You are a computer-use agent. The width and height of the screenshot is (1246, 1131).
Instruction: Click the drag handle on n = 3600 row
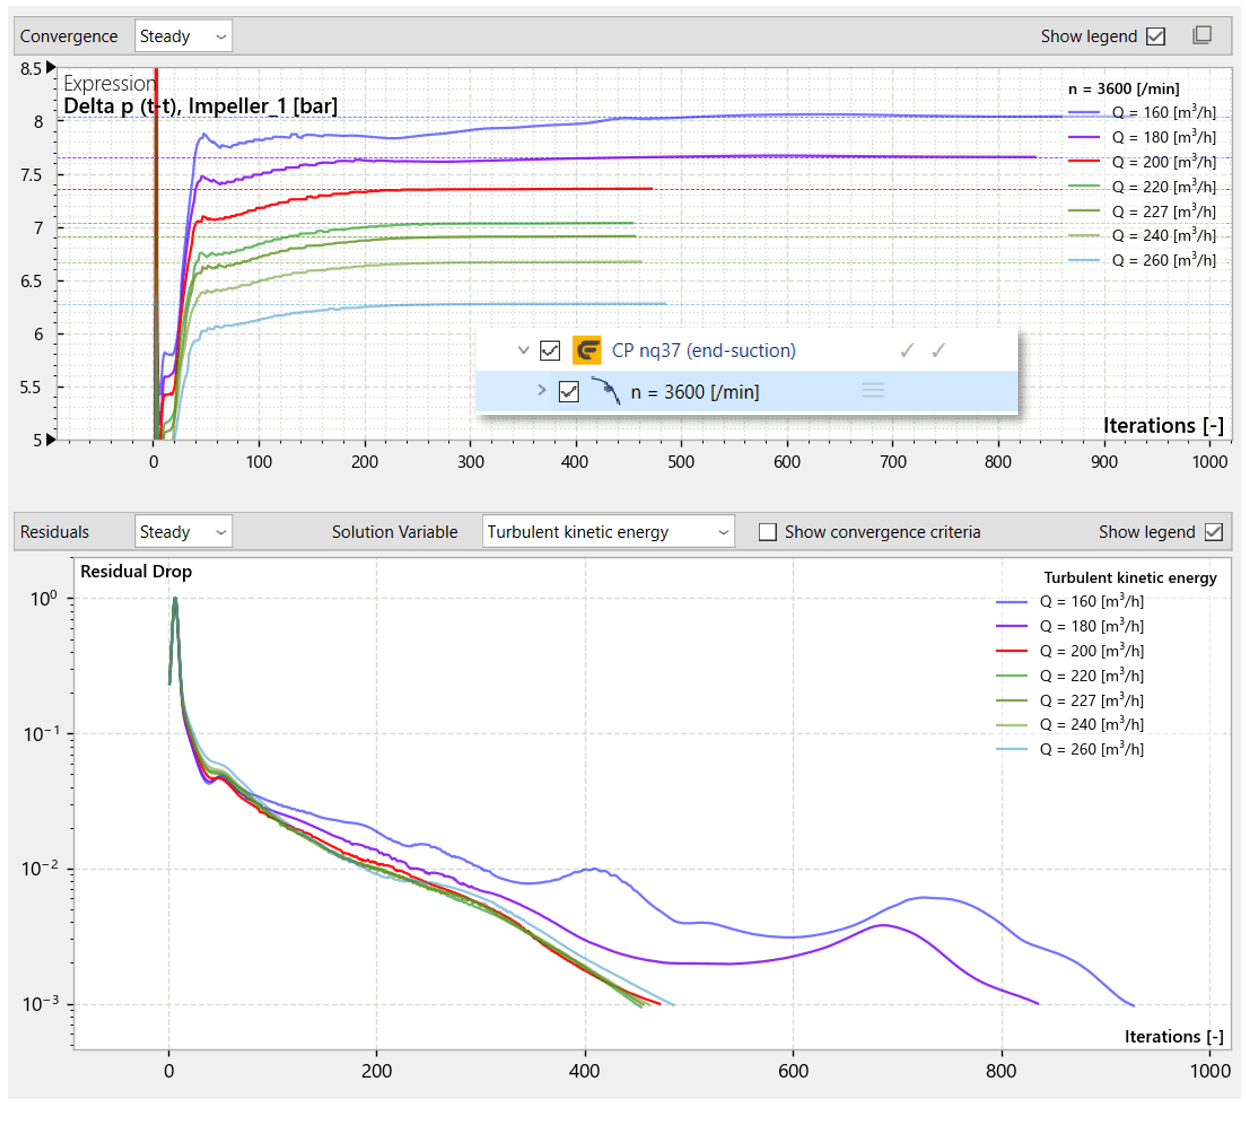(x=873, y=390)
